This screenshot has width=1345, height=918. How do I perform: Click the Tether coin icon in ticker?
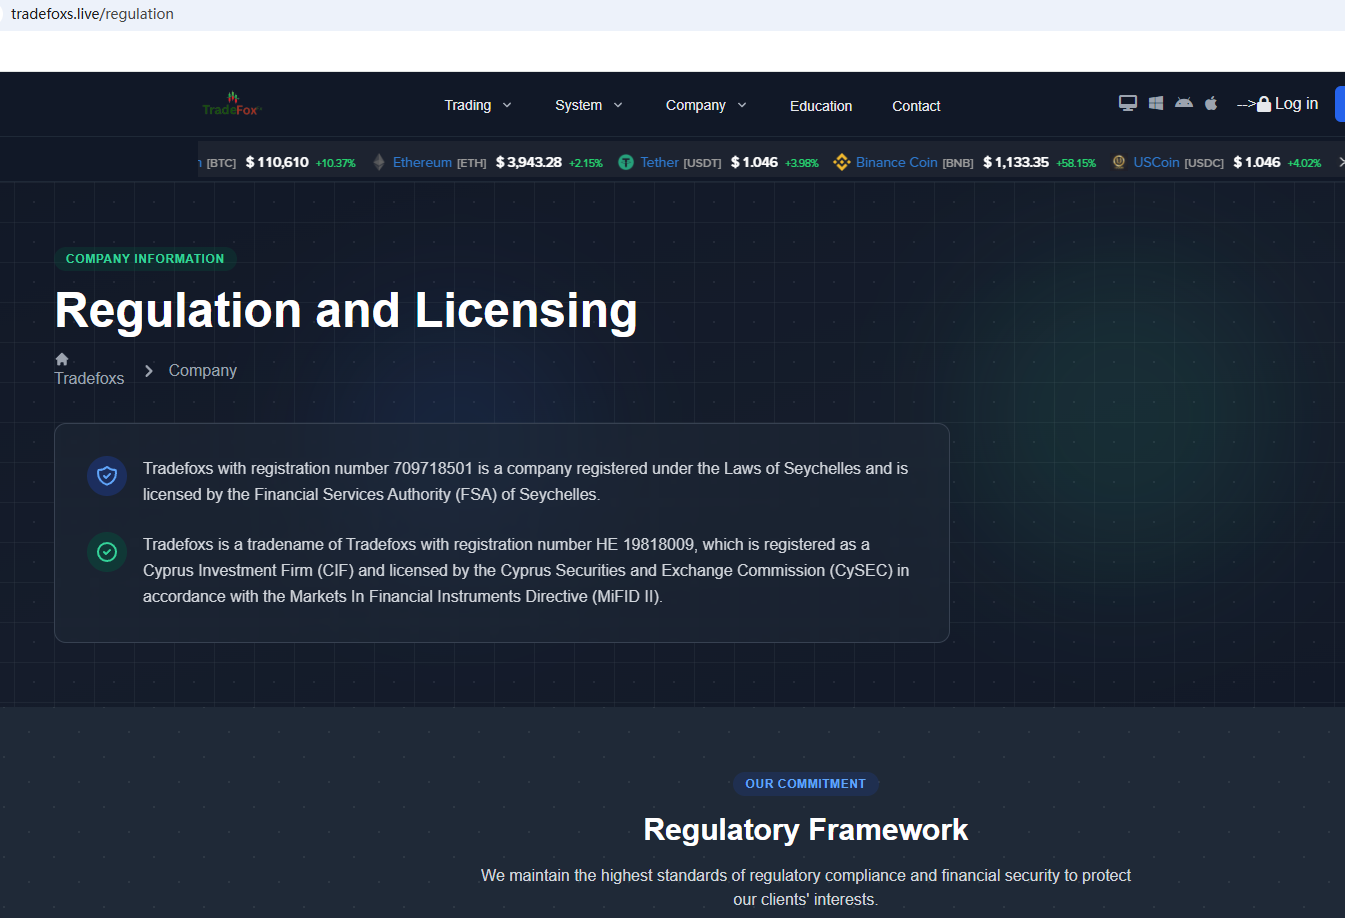tap(626, 162)
